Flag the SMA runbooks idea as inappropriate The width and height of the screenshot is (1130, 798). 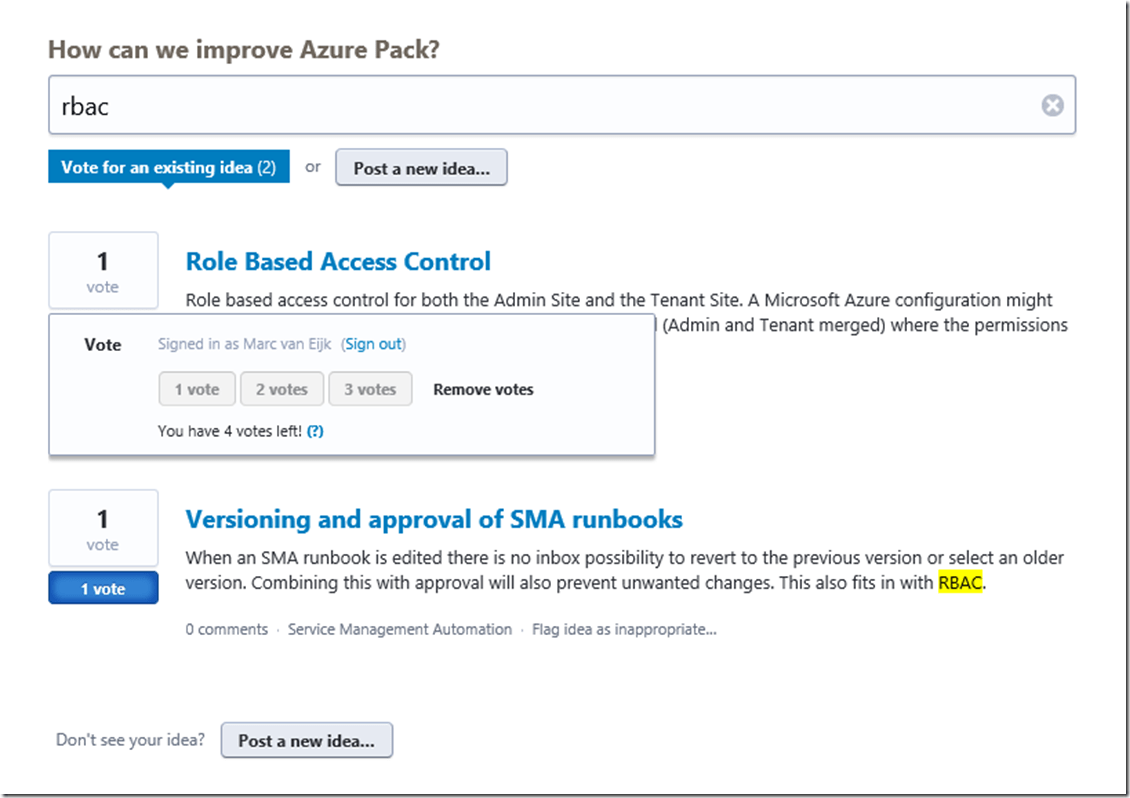pyautogui.click(x=624, y=629)
